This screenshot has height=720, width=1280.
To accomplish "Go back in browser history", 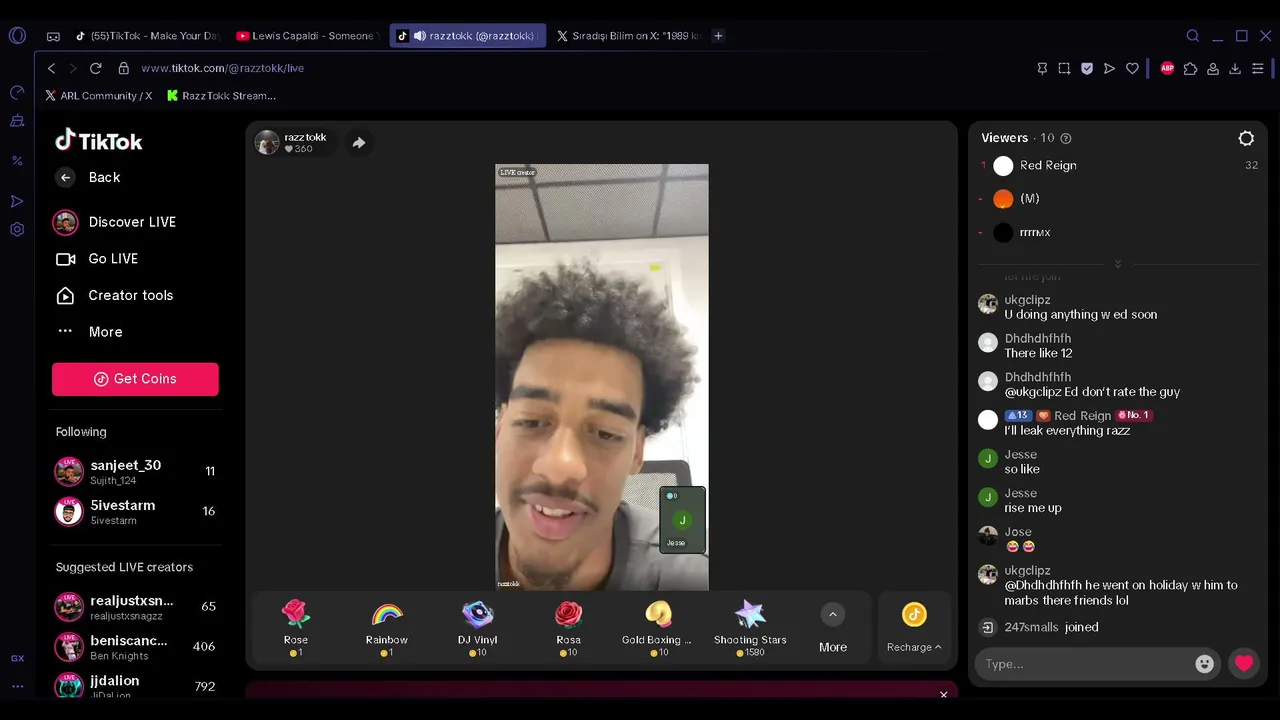I will tap(52, 68).
